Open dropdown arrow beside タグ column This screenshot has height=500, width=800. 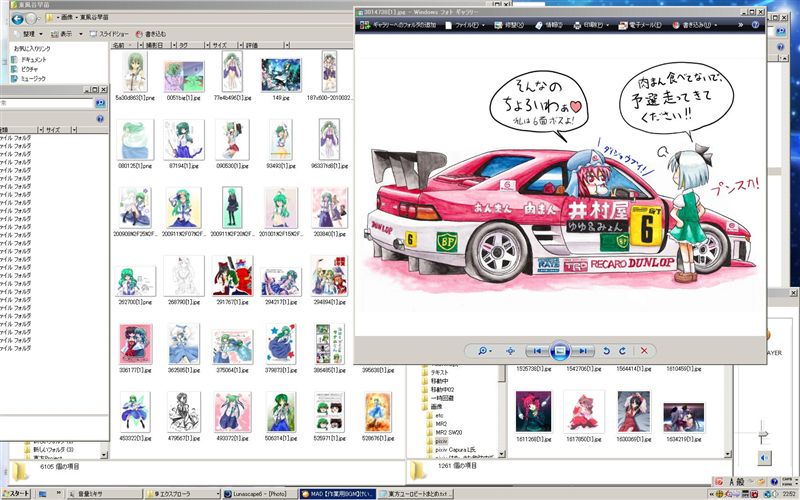[207, 45]
